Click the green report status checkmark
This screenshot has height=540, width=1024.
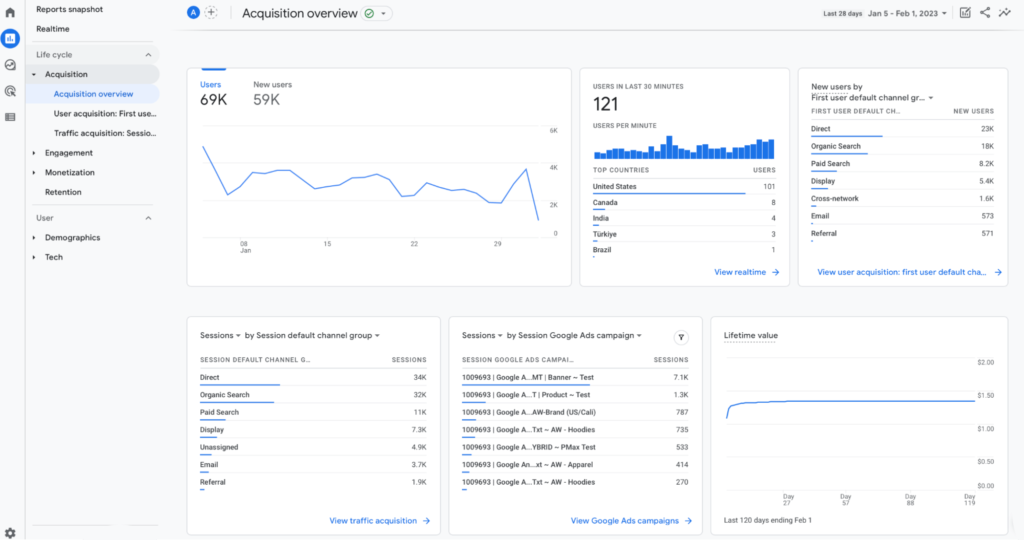[x=370, y=13]
